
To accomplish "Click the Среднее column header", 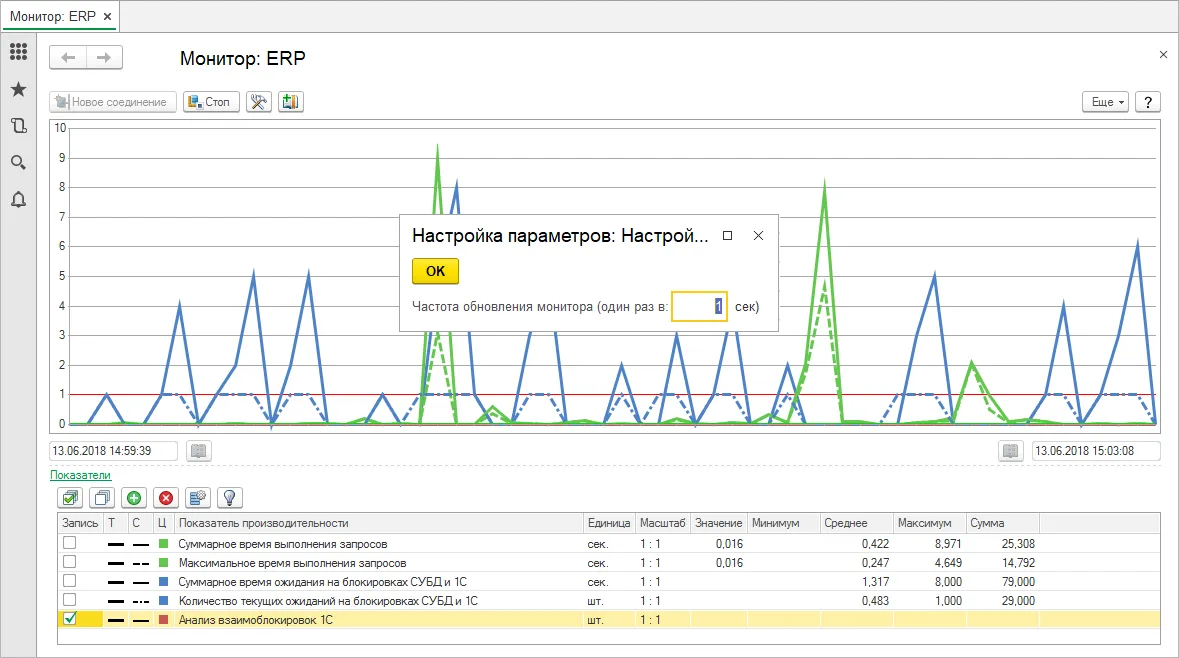I will tap(856, 523).
